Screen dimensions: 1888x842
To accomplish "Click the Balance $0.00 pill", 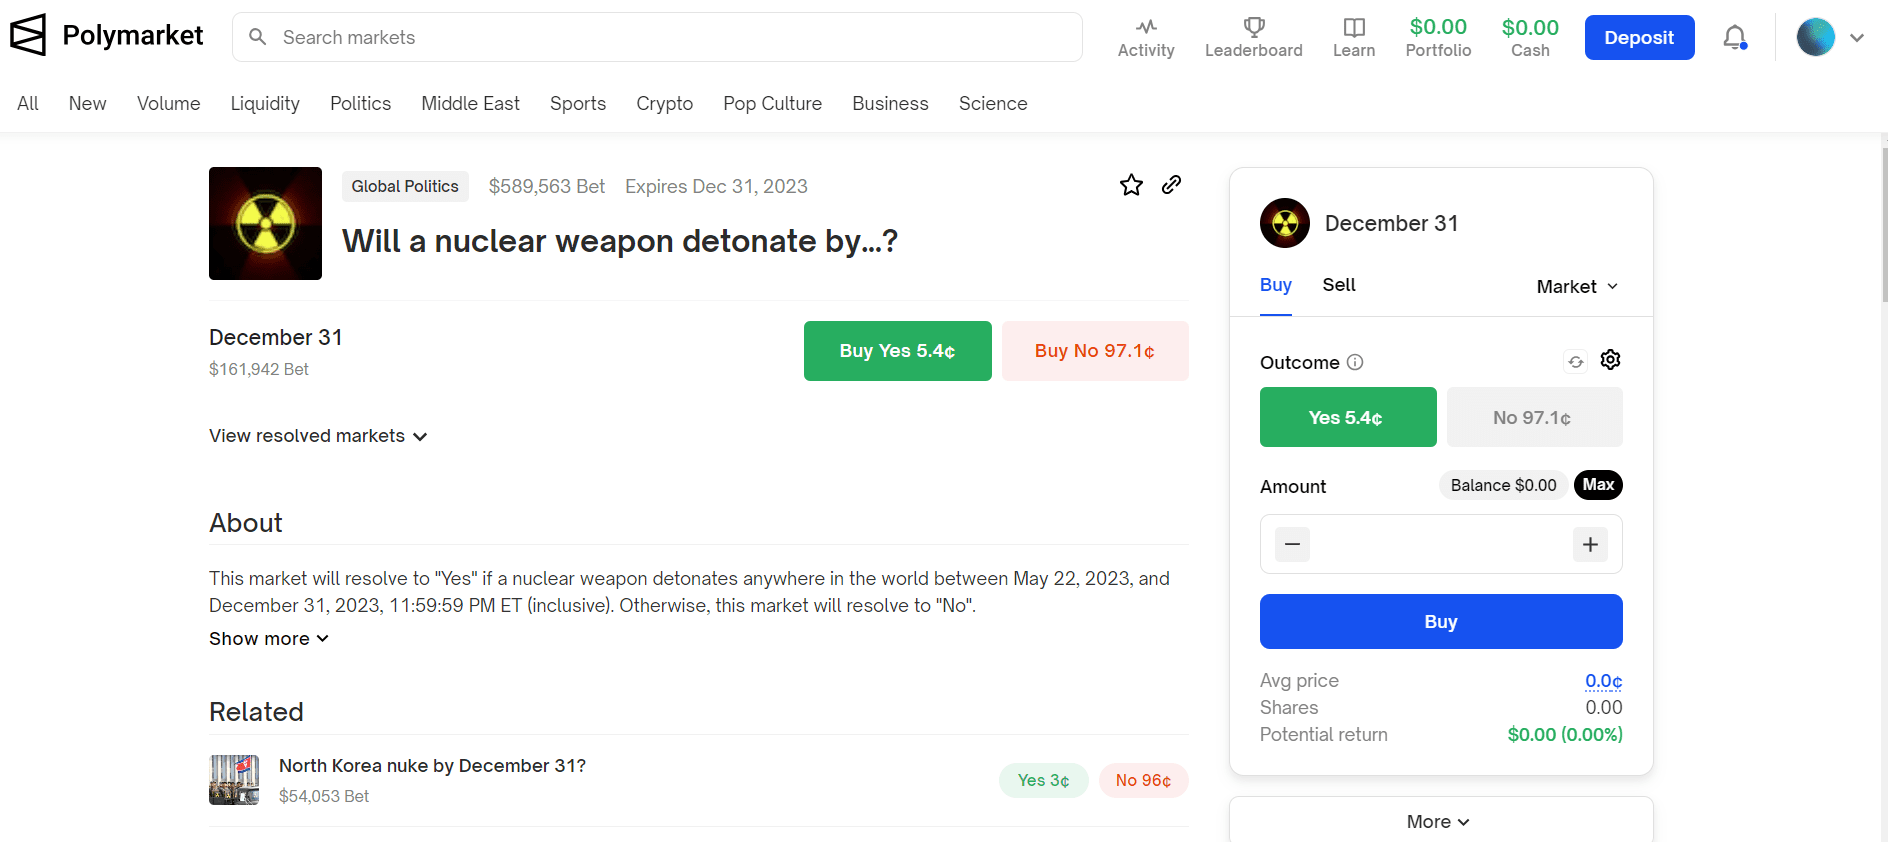I will tap(1503, 485).
